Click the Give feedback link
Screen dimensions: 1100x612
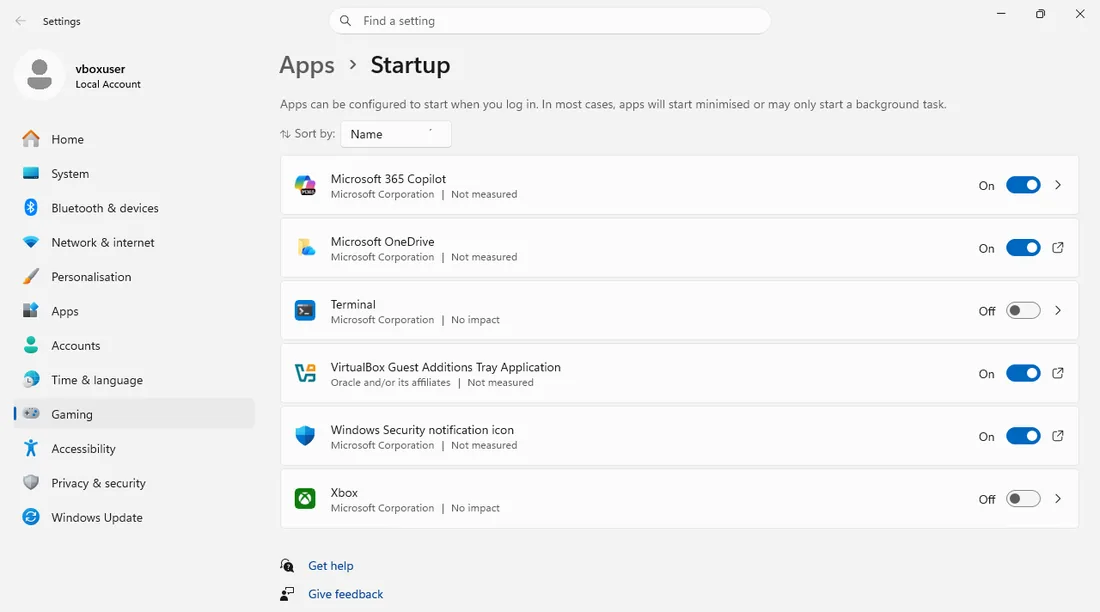click(x=345, y=594)
